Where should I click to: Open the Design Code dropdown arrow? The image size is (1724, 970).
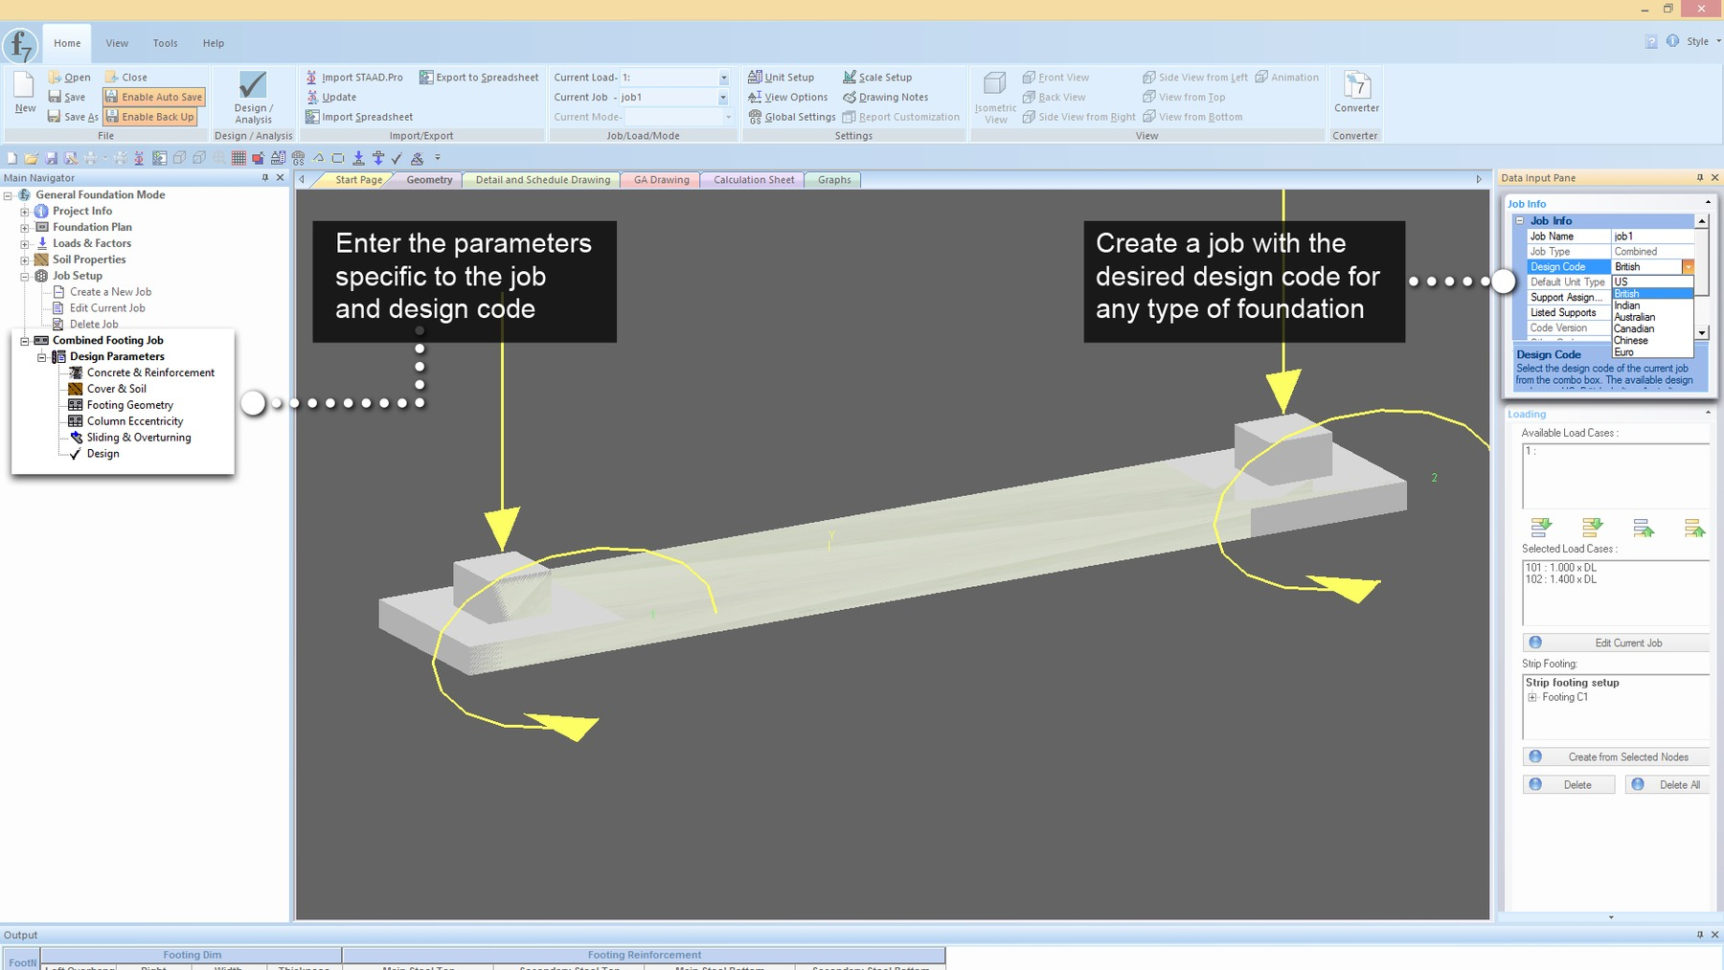(x=1687, y=267)
